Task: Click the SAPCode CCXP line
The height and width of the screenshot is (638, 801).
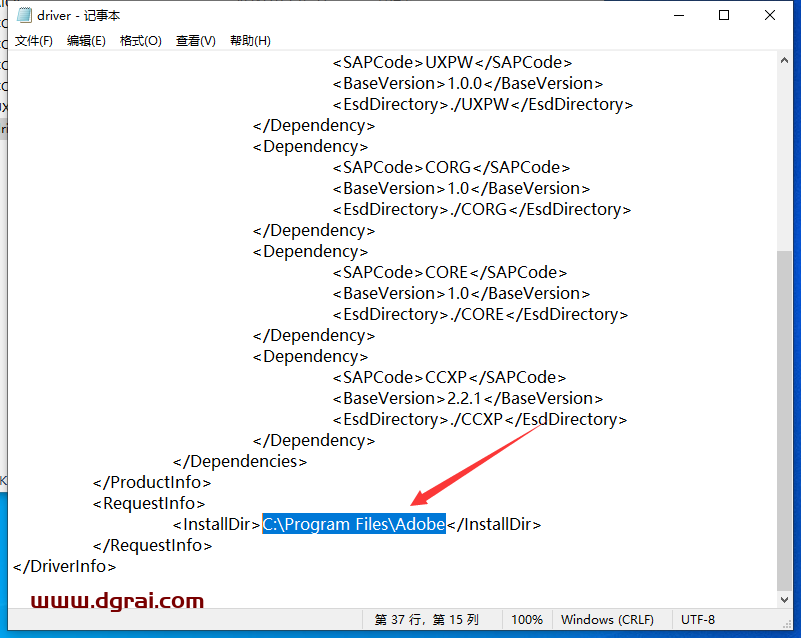Action: pos(449,377)
